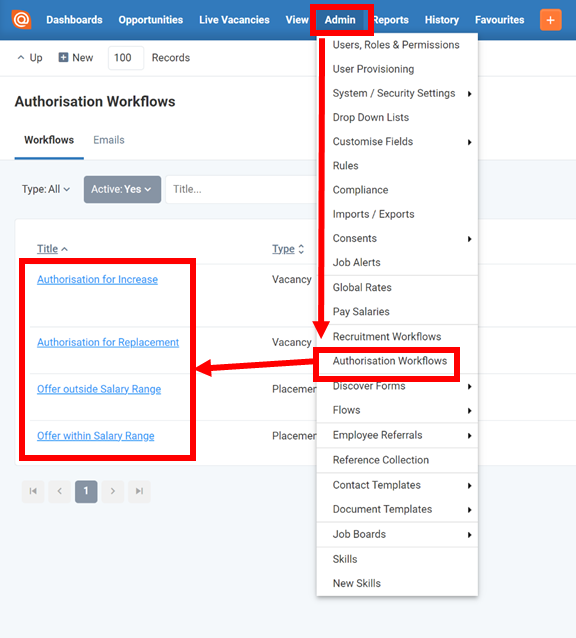Click the orange @ logo icon
The image size is (576, 638).
pos(21,20)
